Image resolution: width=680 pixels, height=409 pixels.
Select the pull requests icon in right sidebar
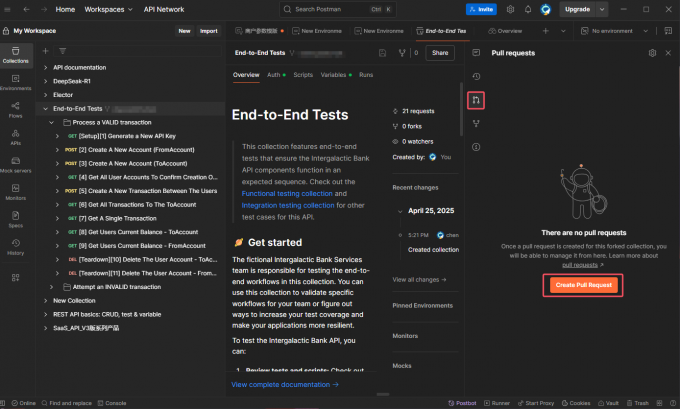coord(476,100)
